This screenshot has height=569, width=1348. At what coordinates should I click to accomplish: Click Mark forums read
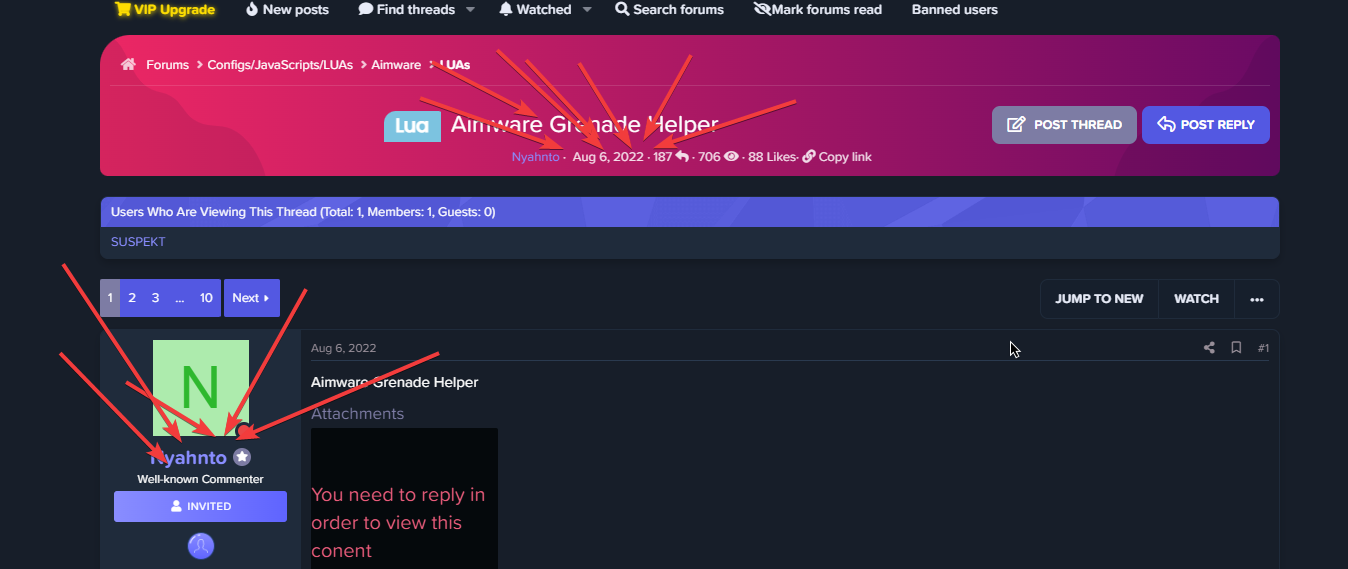pos(818,9)
